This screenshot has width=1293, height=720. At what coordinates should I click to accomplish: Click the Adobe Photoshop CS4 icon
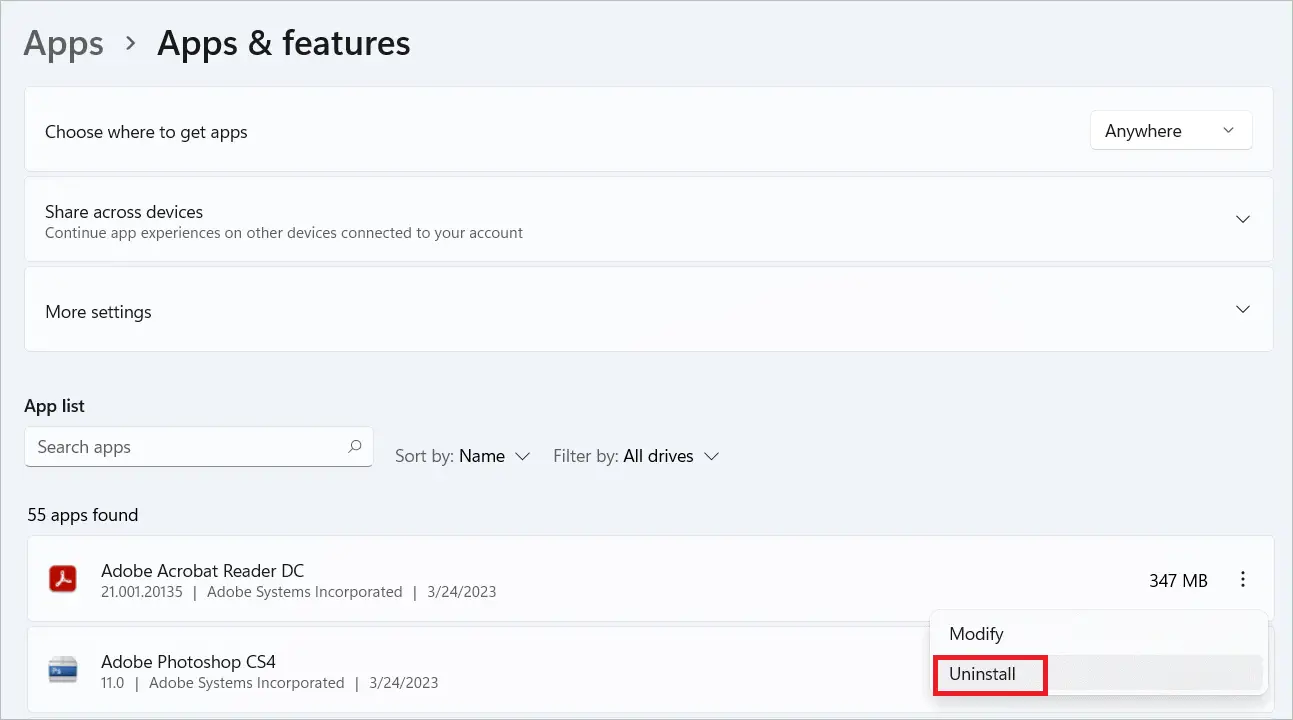coord(63,670)
